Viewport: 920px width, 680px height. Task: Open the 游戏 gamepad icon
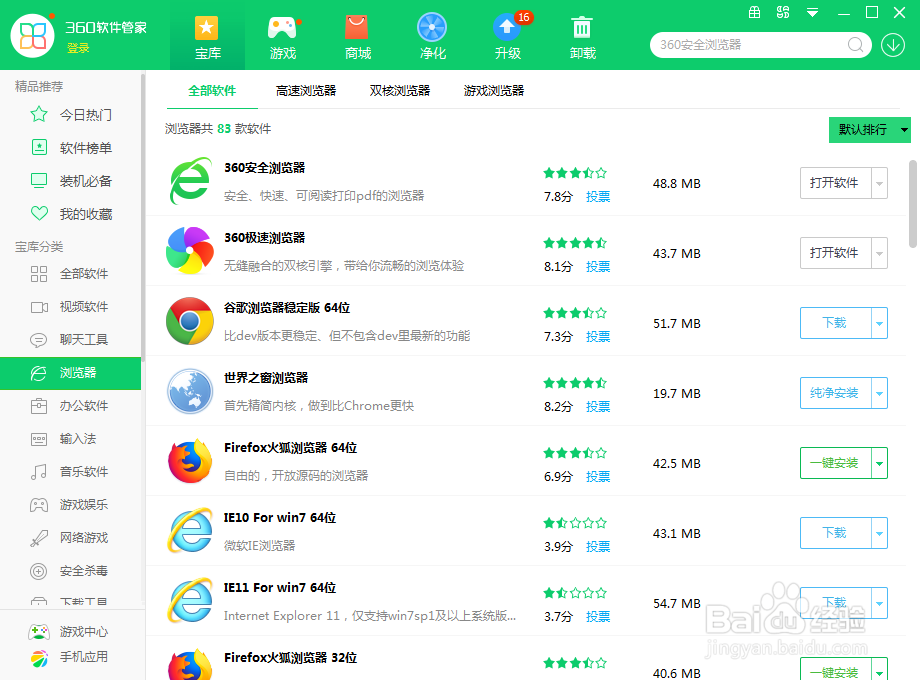coord(283,28)
